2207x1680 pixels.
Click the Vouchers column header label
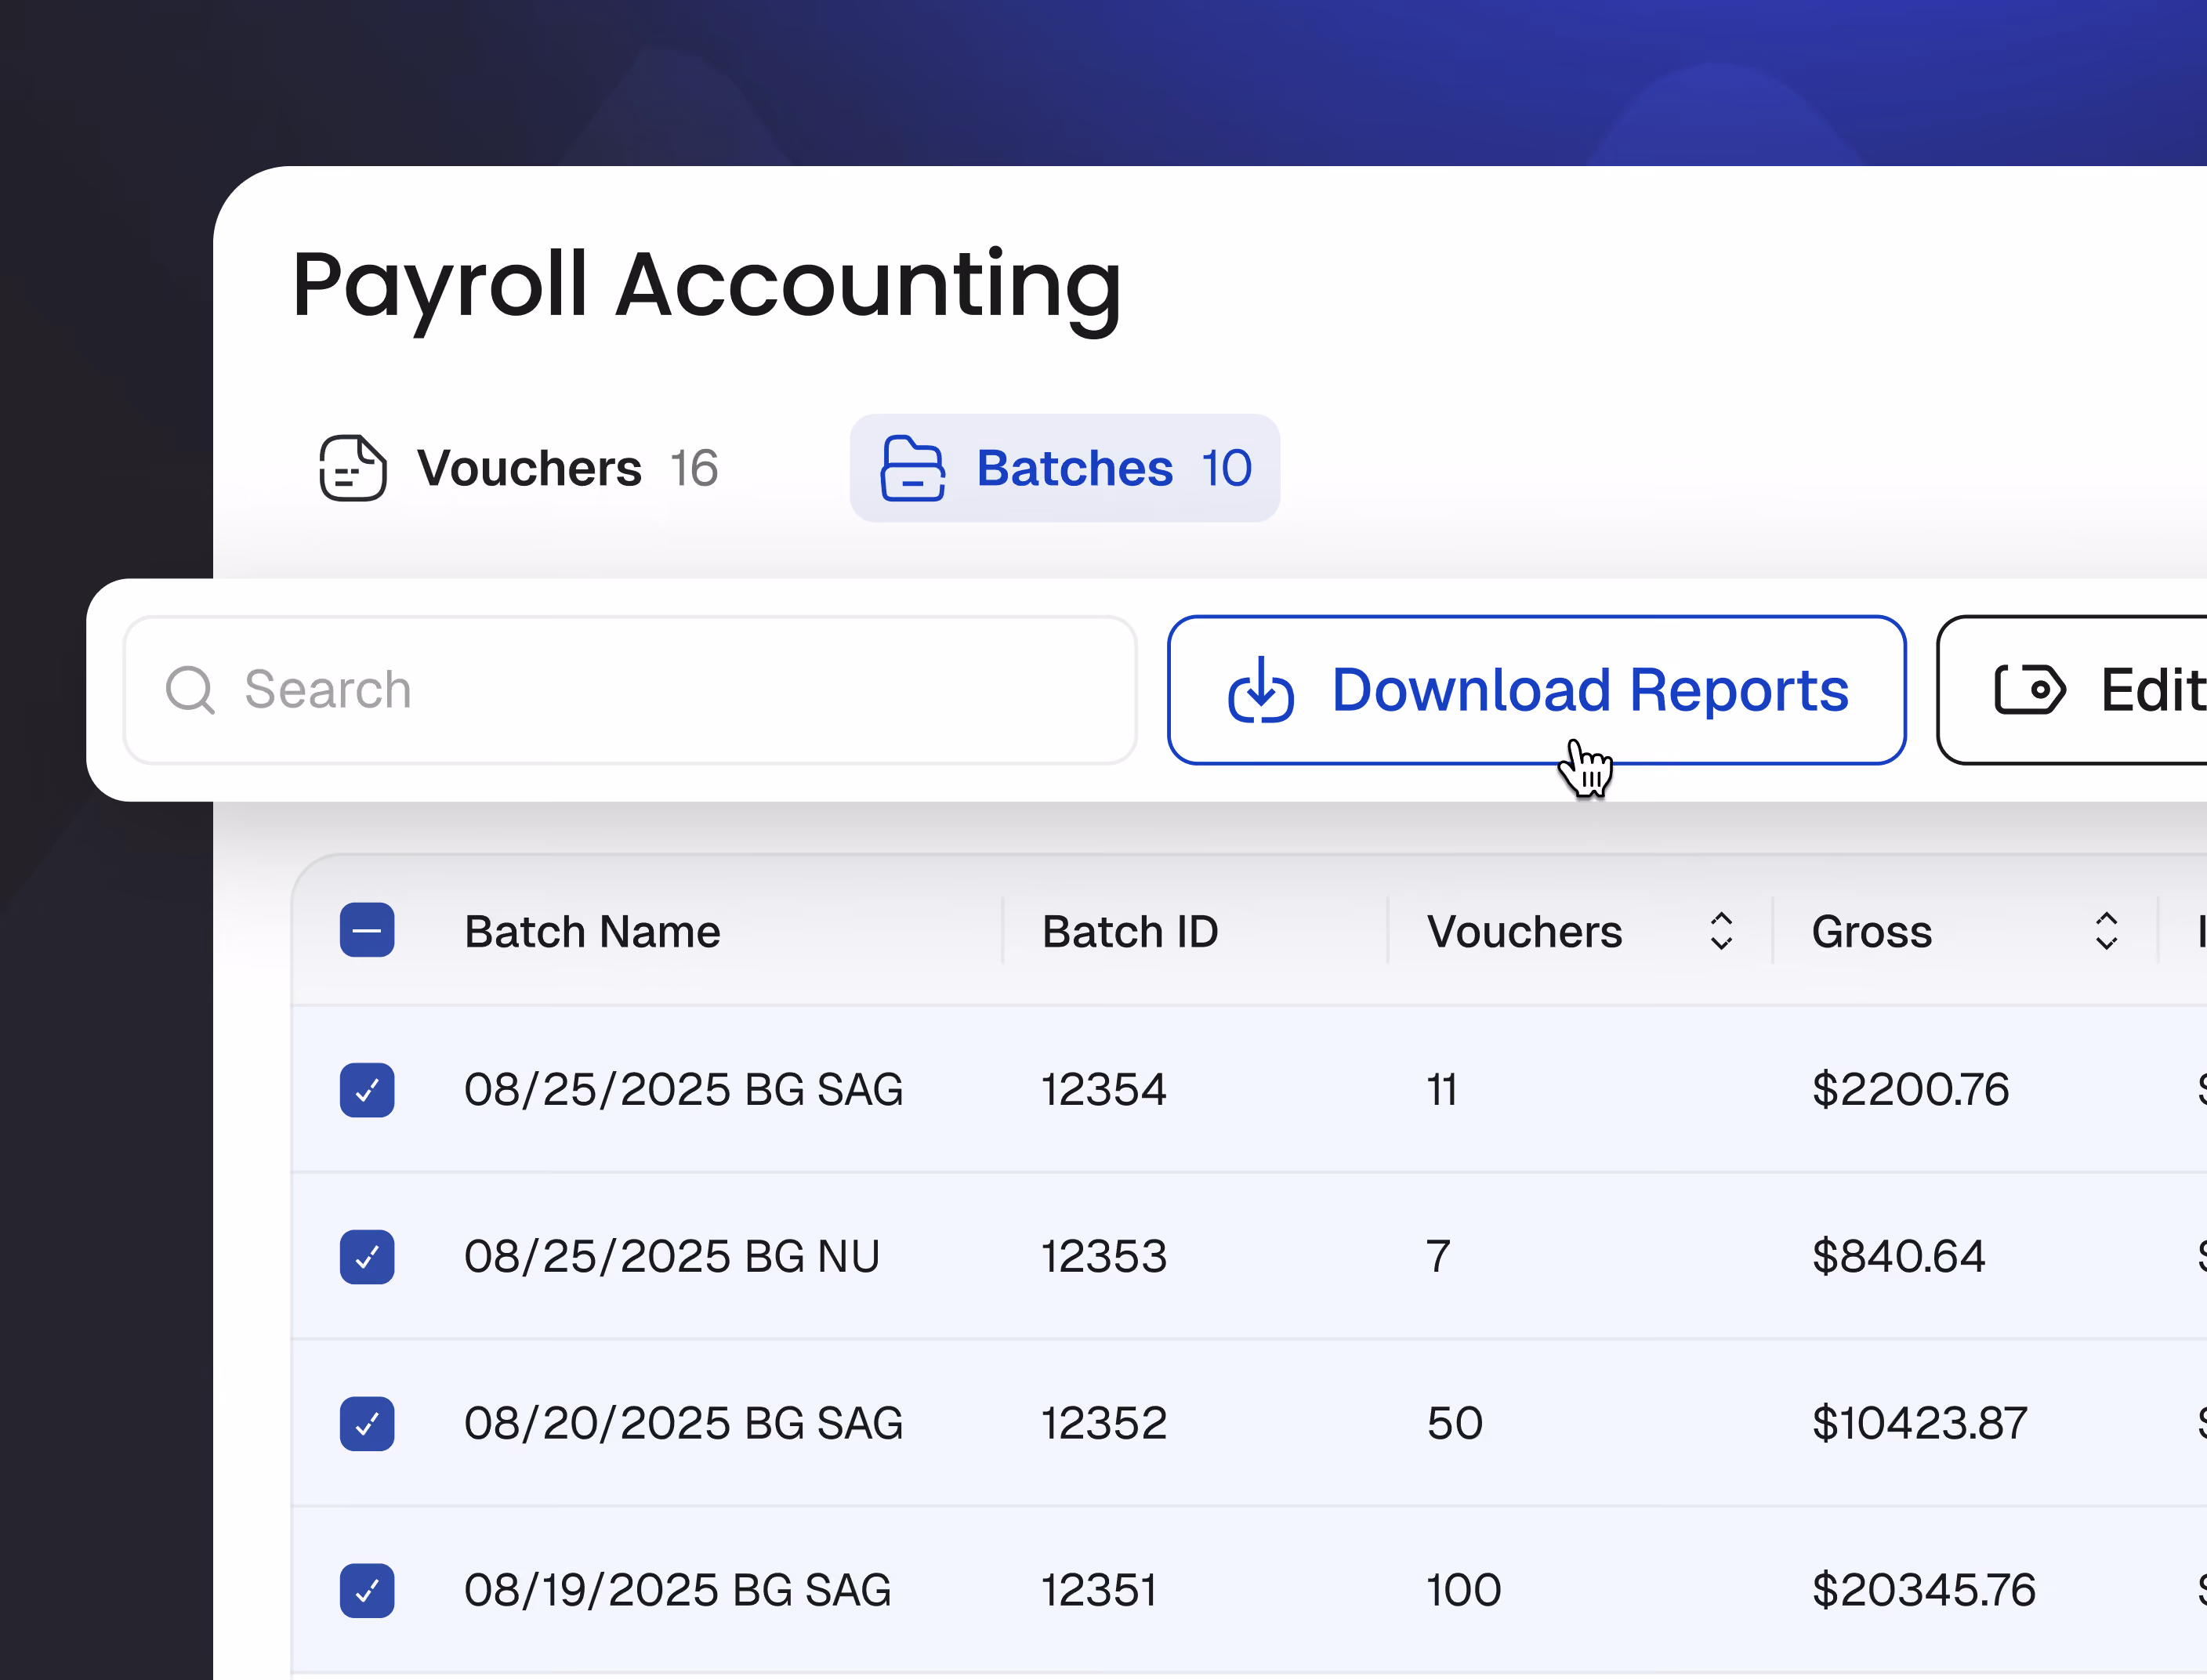[x=1524, y=932]
